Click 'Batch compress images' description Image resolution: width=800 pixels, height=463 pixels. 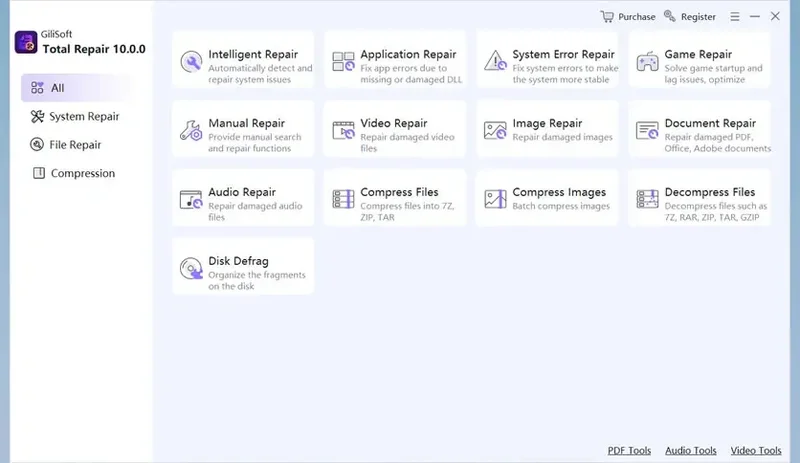pos(561,206)
